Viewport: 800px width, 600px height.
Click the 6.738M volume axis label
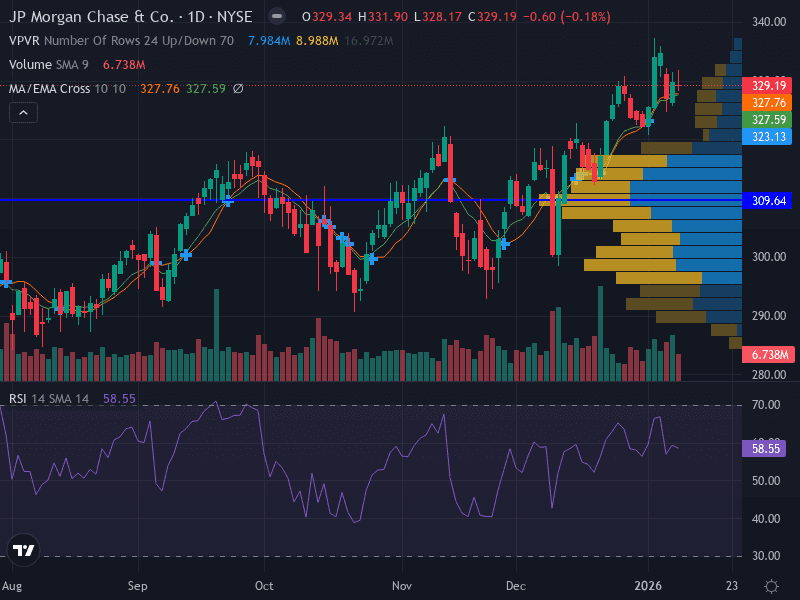[768, 355]
